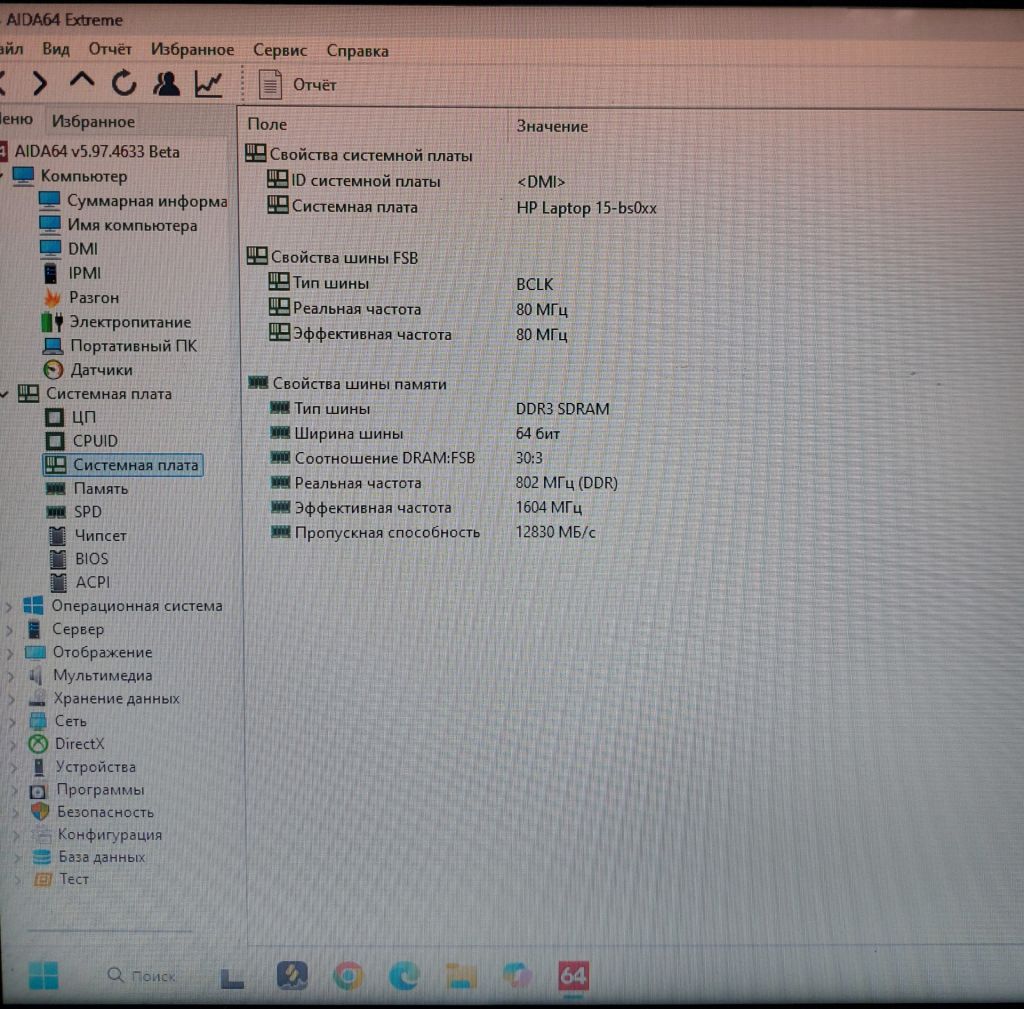Click the Forward navigation arrow
Image resolution: width=1024 pixels, height=1009 pixels.
40,83
